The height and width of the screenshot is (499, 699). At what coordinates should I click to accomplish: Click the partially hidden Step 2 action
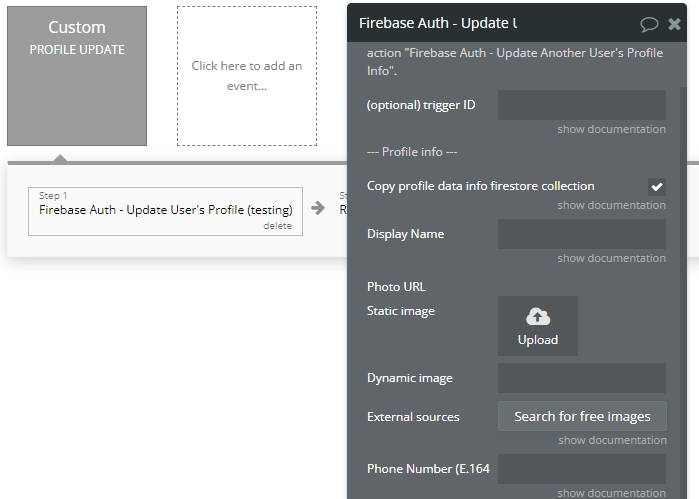(342, 203)
